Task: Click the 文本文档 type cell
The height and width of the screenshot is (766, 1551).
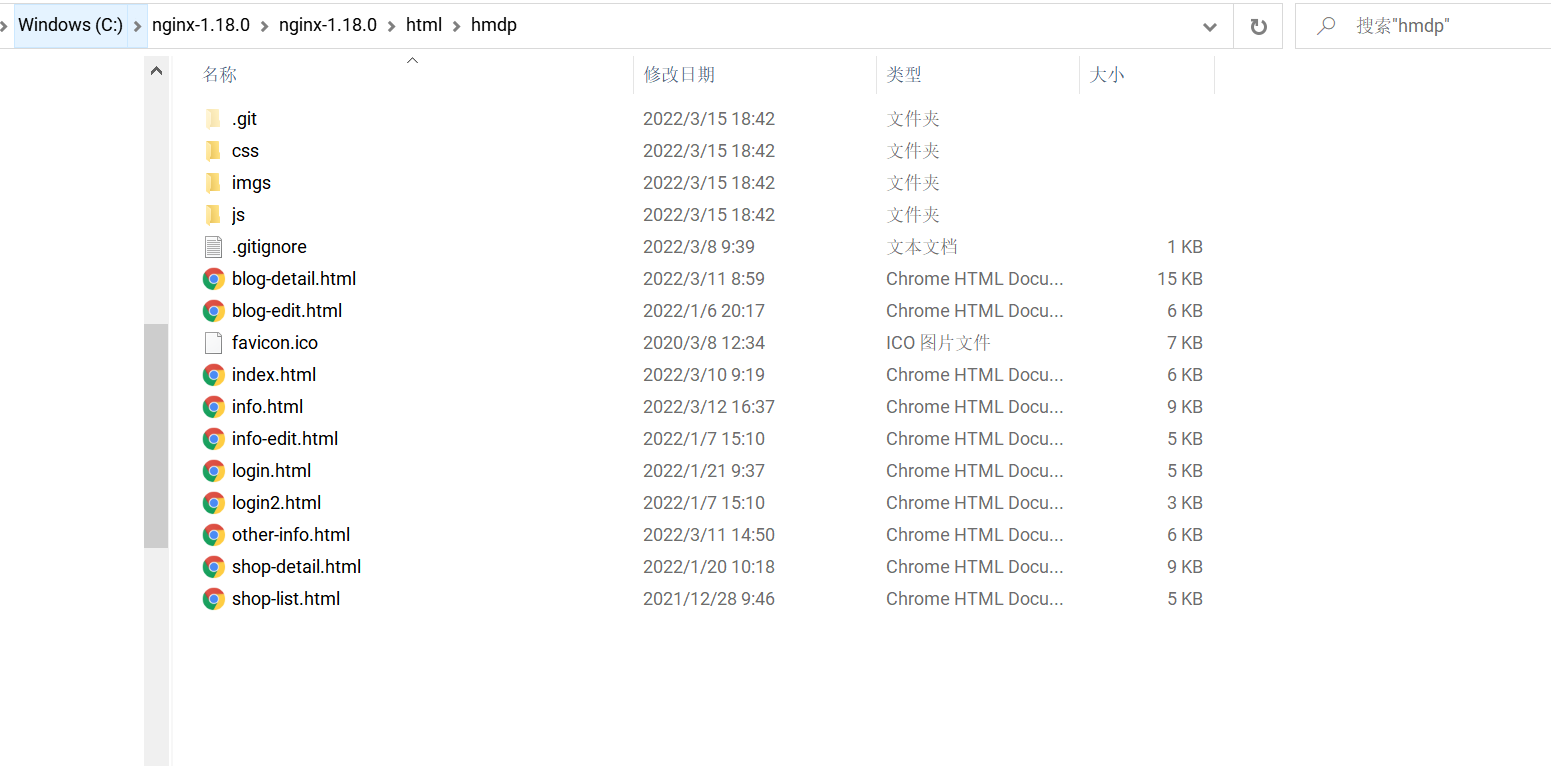Action: click(x=922, y=247)
